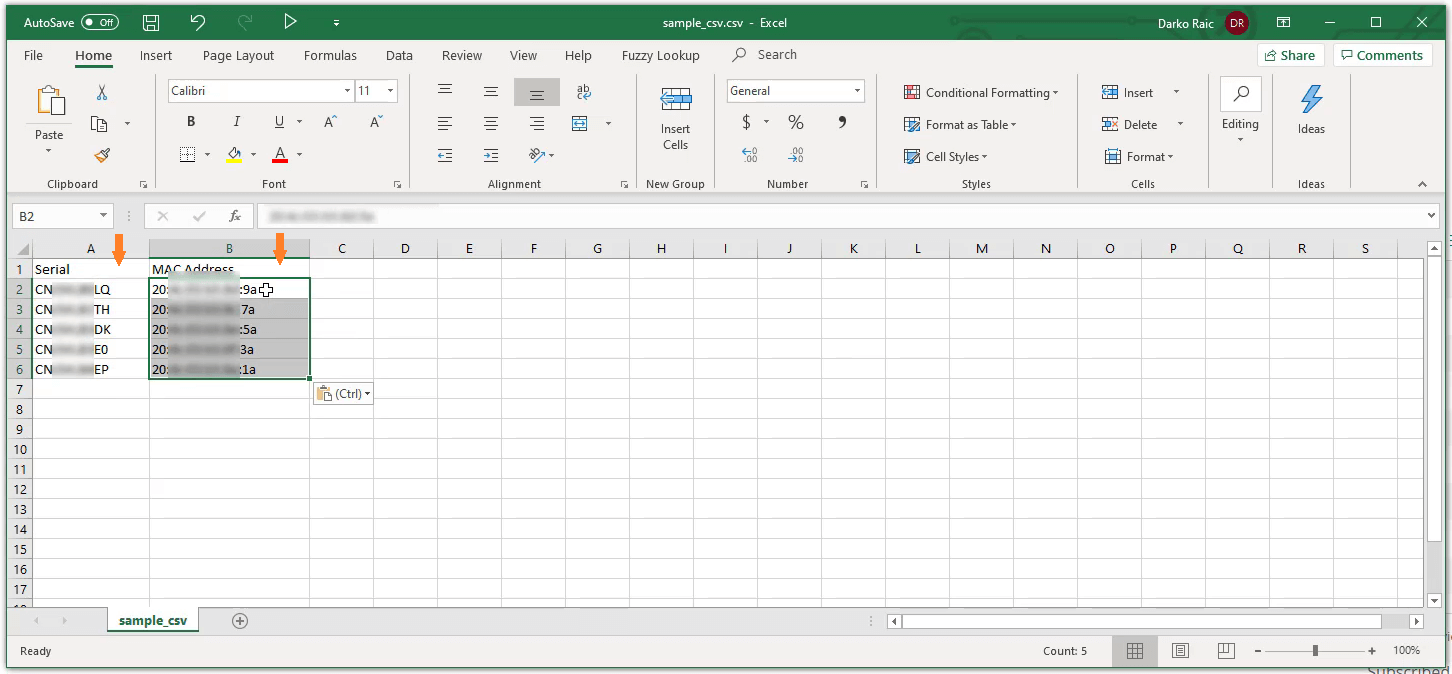Image resolution: width=1452 pixels, height=674 pixels.
Task: Open the font name dropdown
Action: tap(348, 91)
